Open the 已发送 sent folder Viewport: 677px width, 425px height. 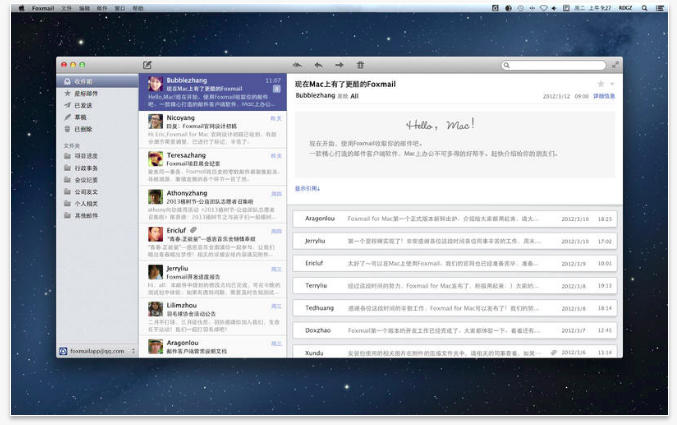point(97,105)
